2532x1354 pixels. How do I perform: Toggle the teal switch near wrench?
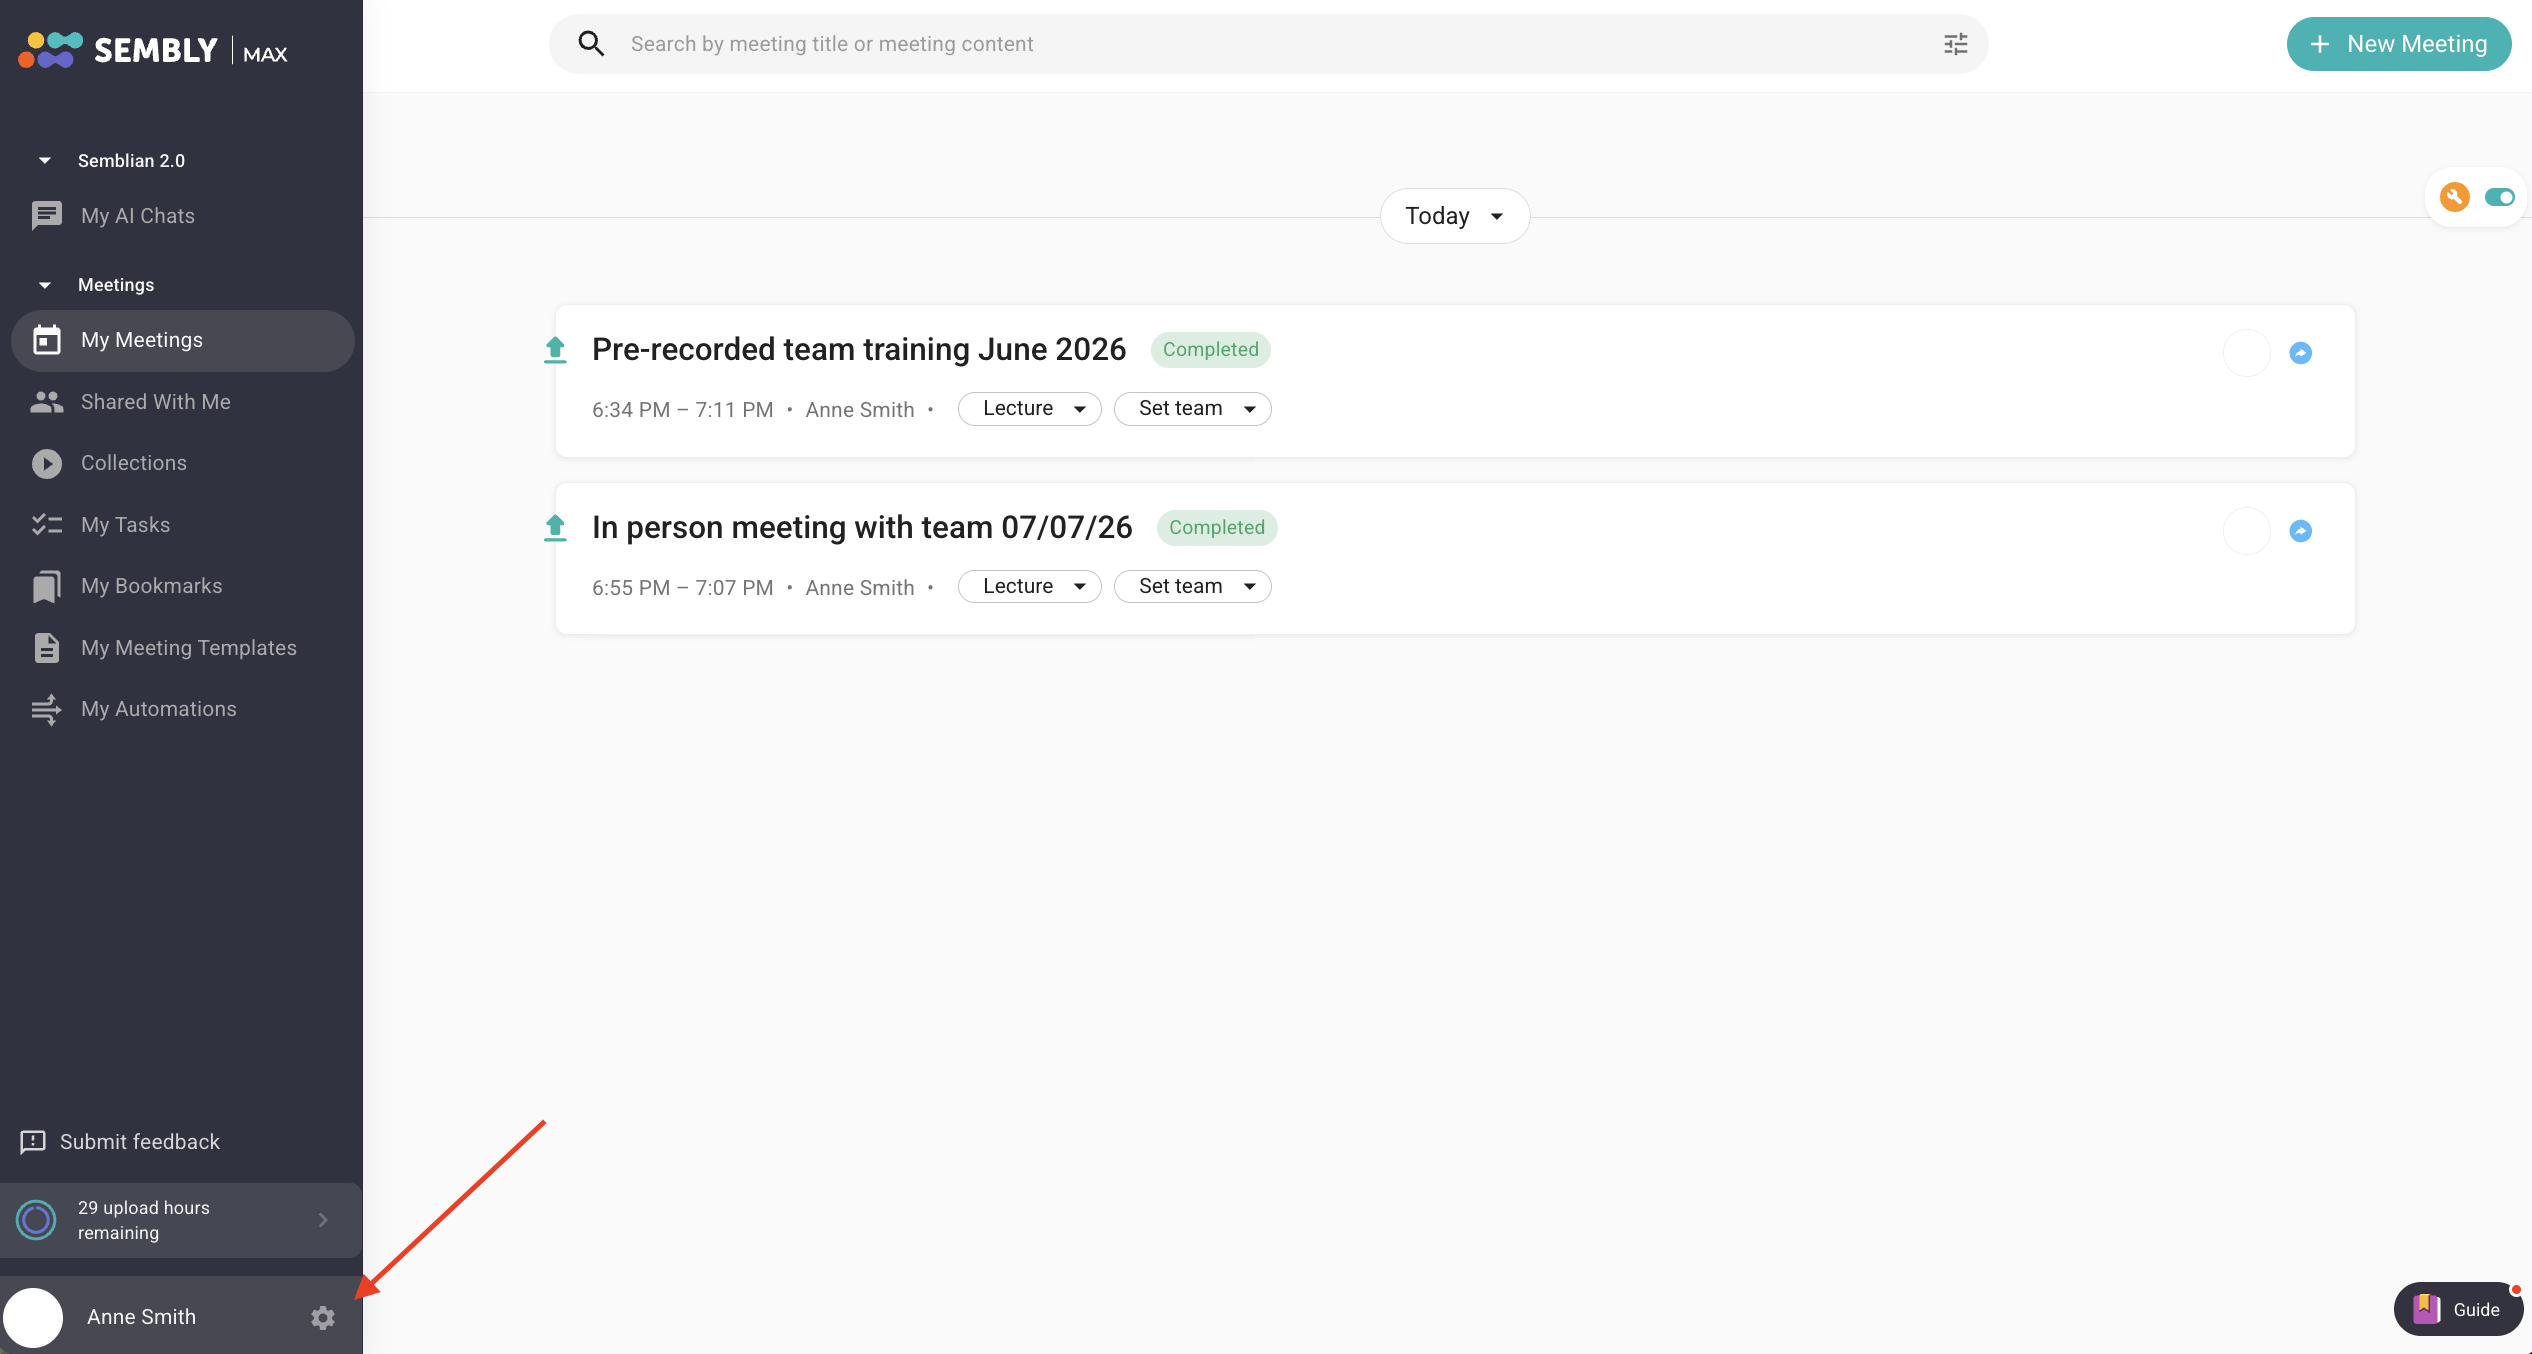2499,197
